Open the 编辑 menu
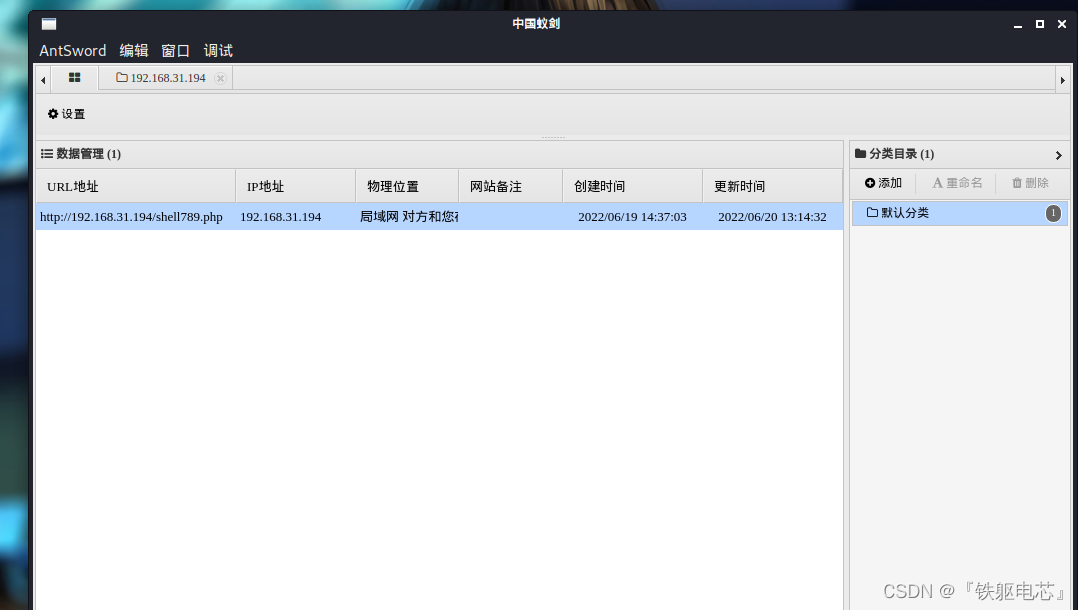 pos(133,50)
